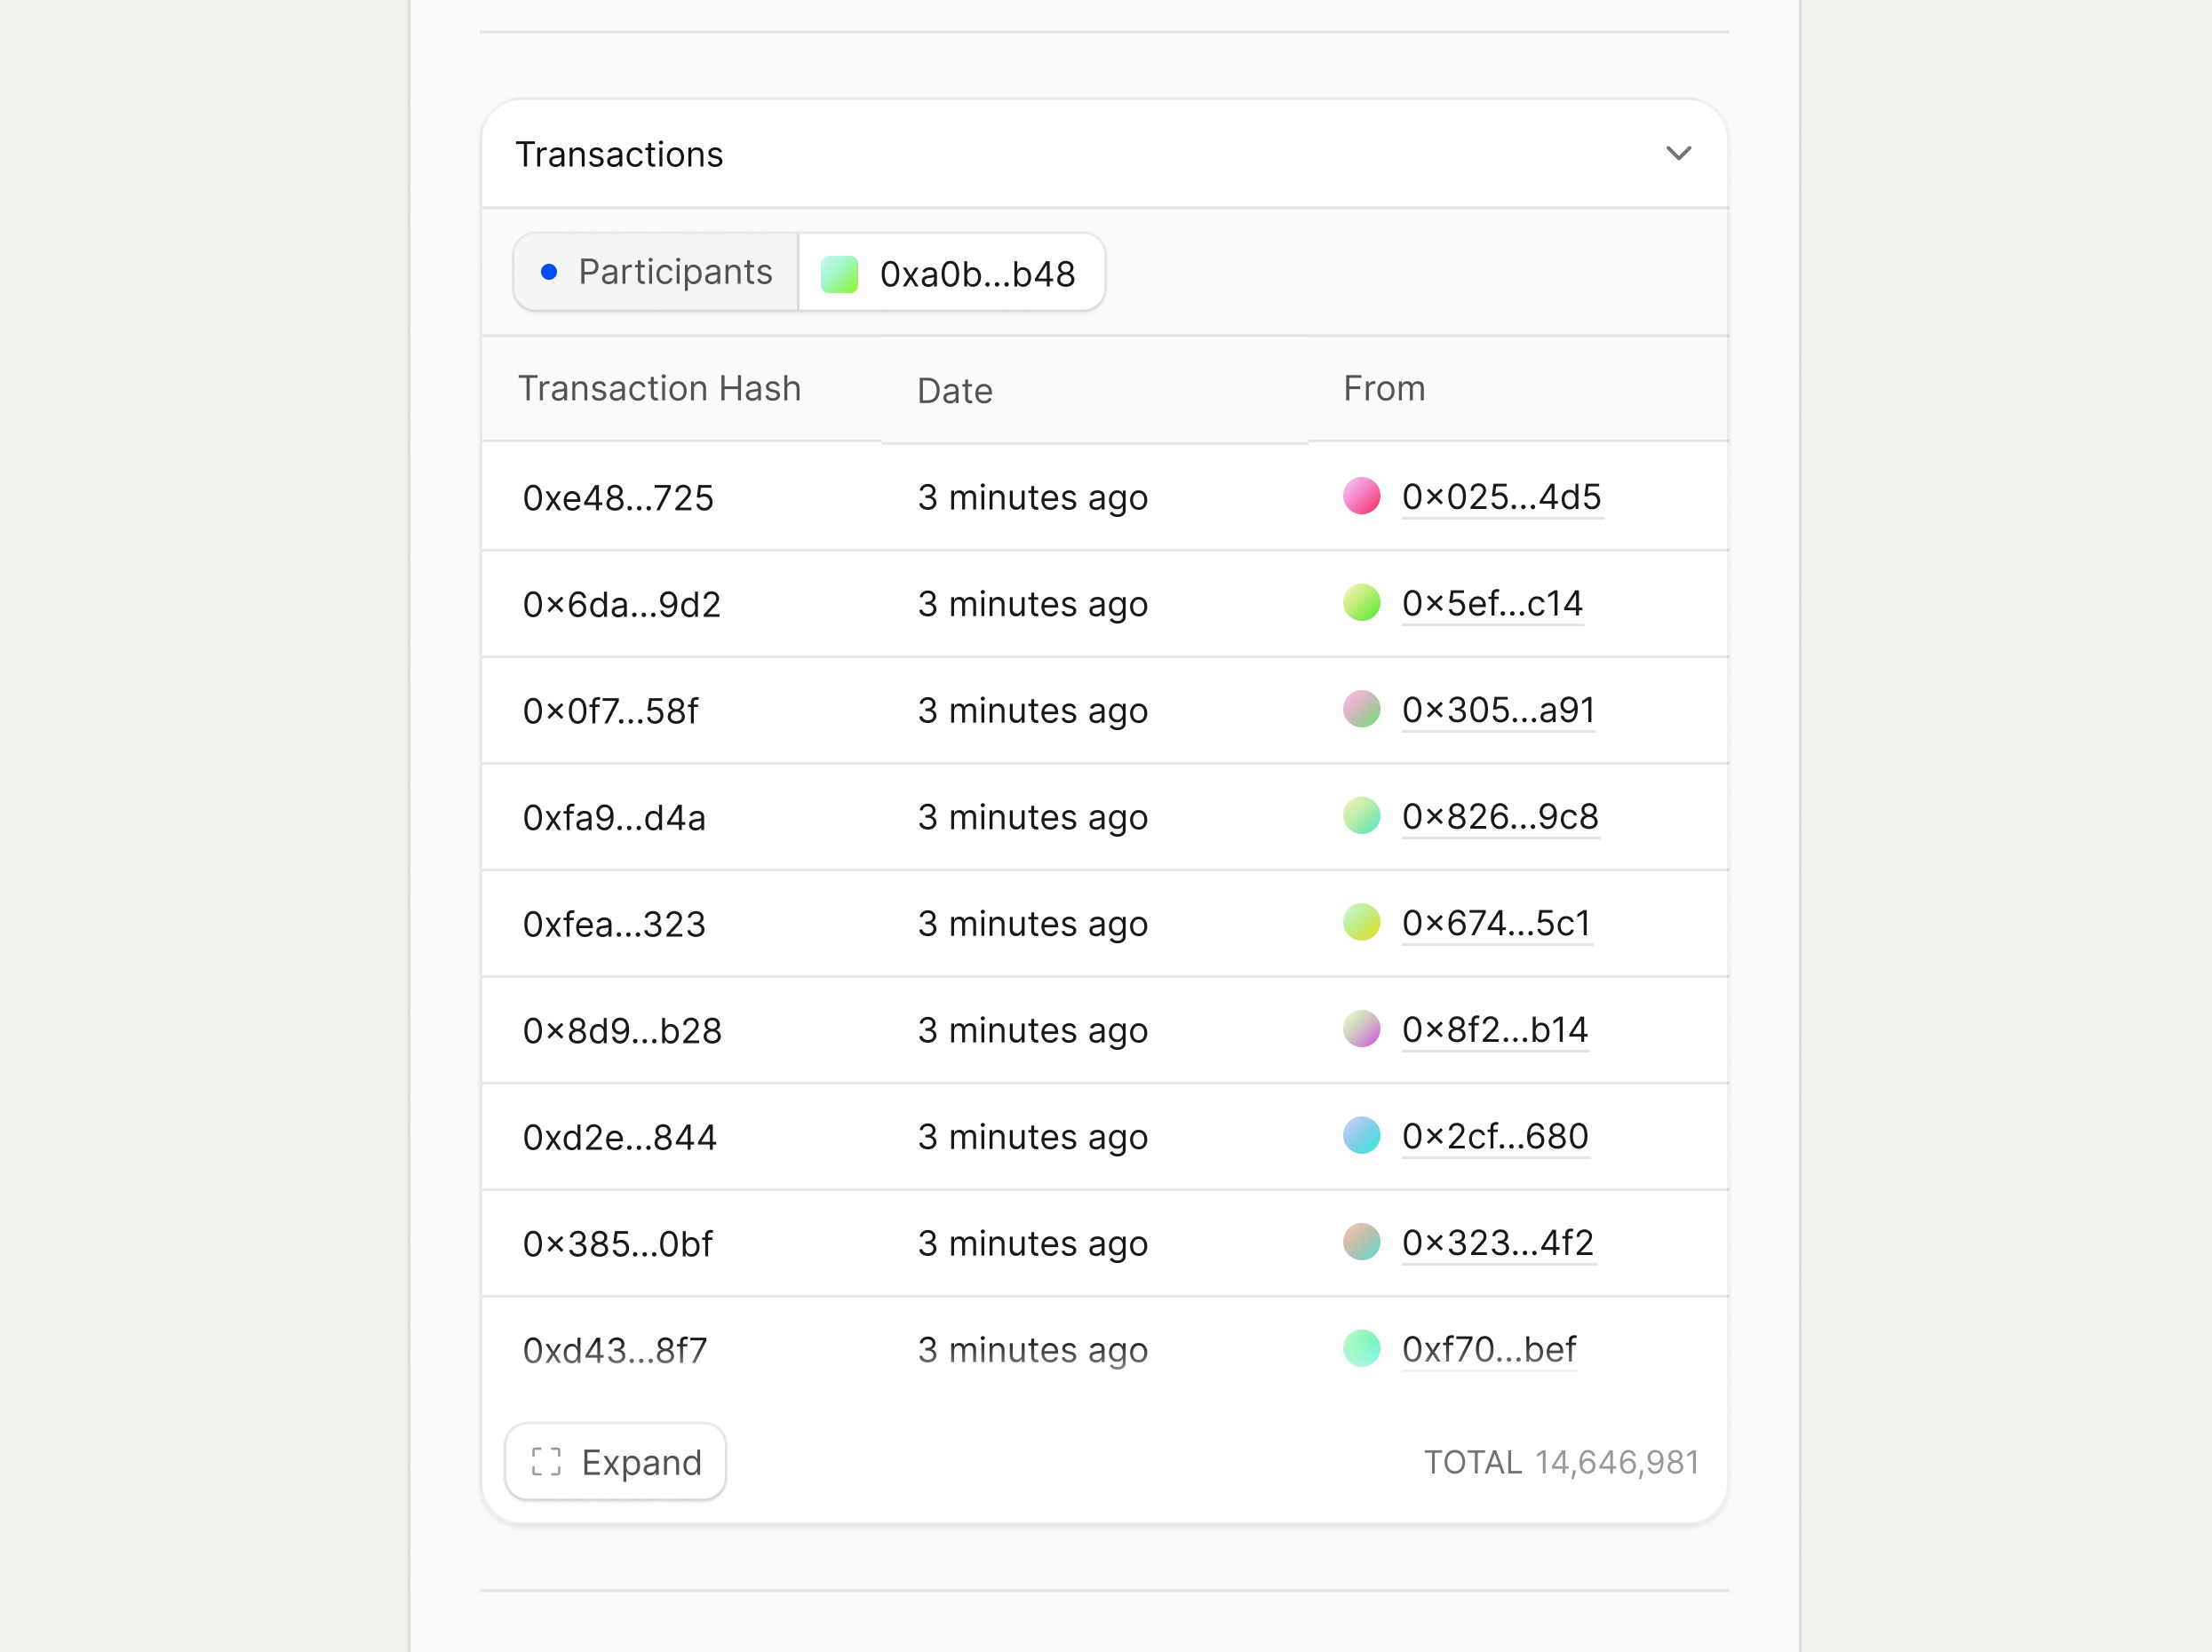
Task: Select the yellow-green avatar beside 0x674...5c1
Action: 1362,924
